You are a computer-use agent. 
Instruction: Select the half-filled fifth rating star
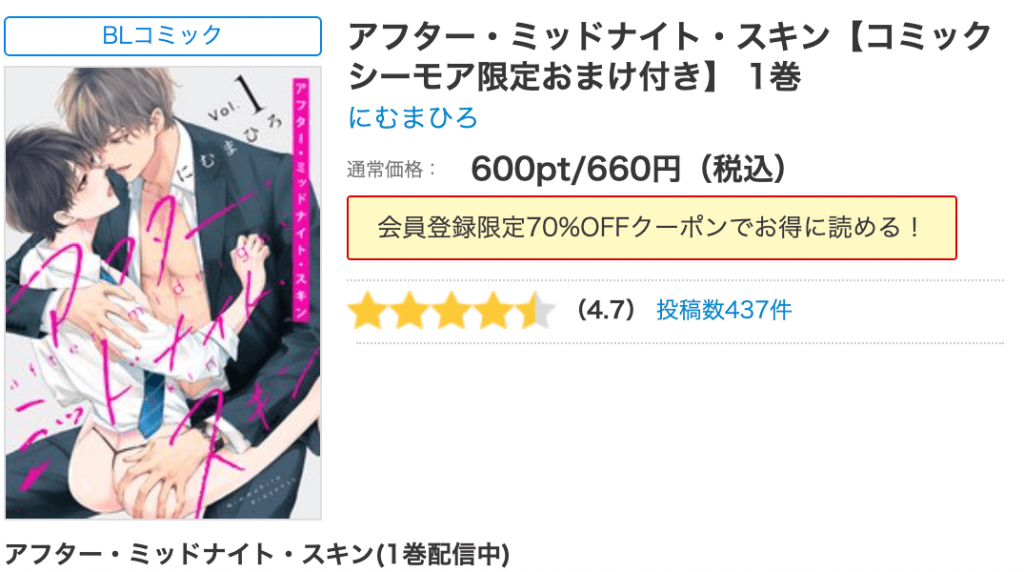[x=536, y=311]
